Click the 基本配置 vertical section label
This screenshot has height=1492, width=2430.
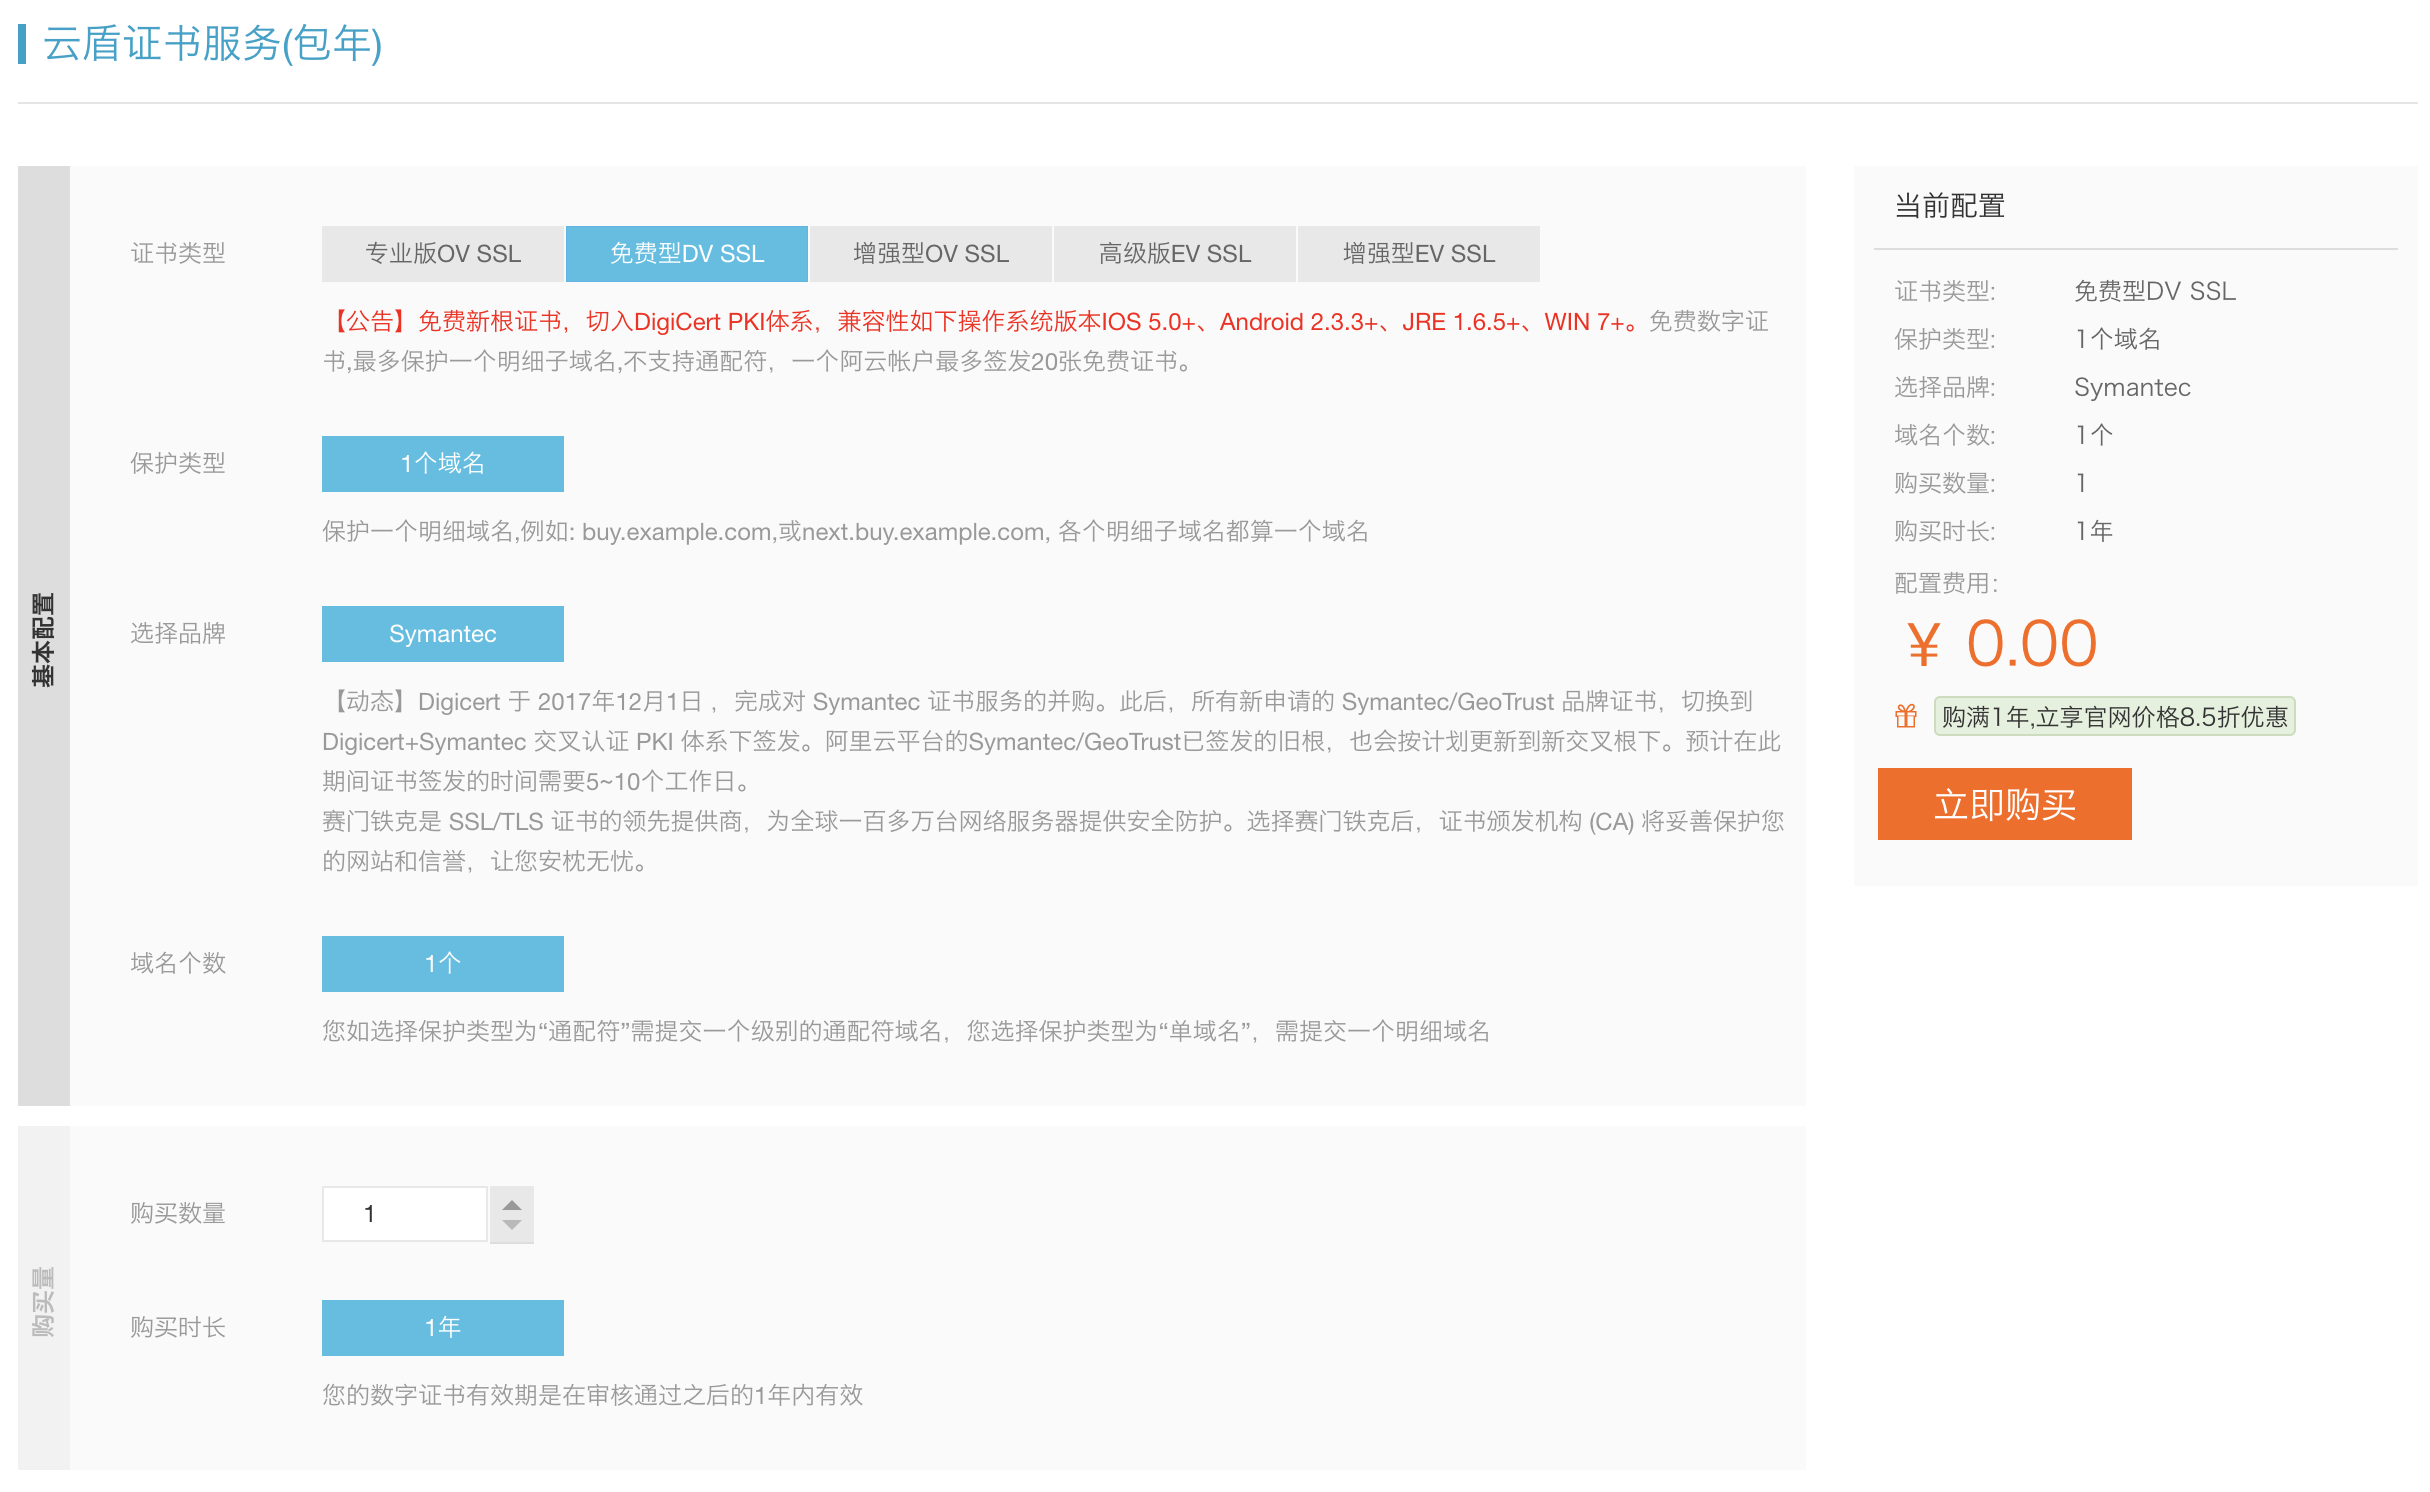(x=43, y=638)
